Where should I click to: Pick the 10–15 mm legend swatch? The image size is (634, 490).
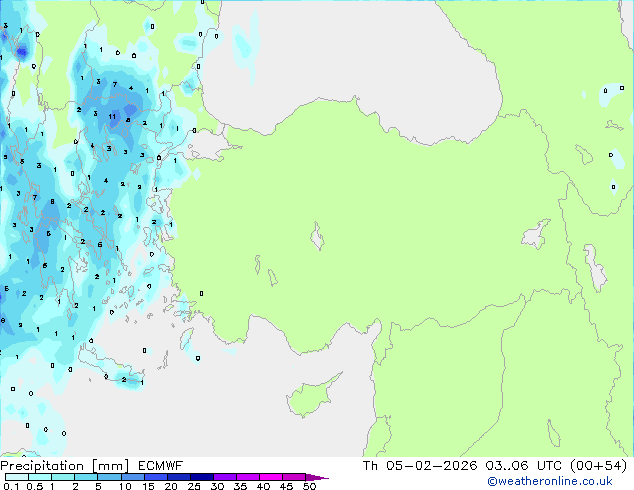pyautogui.click(x=132, y=477)
